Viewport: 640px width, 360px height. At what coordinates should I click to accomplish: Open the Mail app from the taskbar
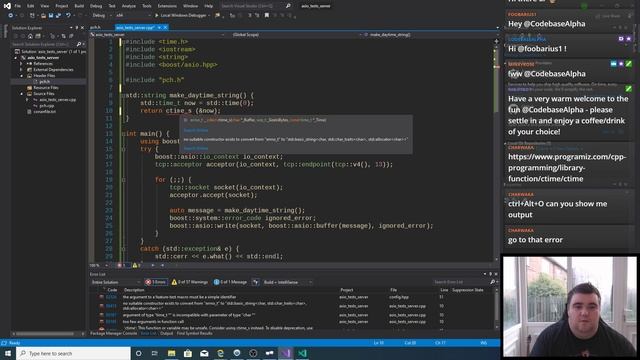pos(204,353)
